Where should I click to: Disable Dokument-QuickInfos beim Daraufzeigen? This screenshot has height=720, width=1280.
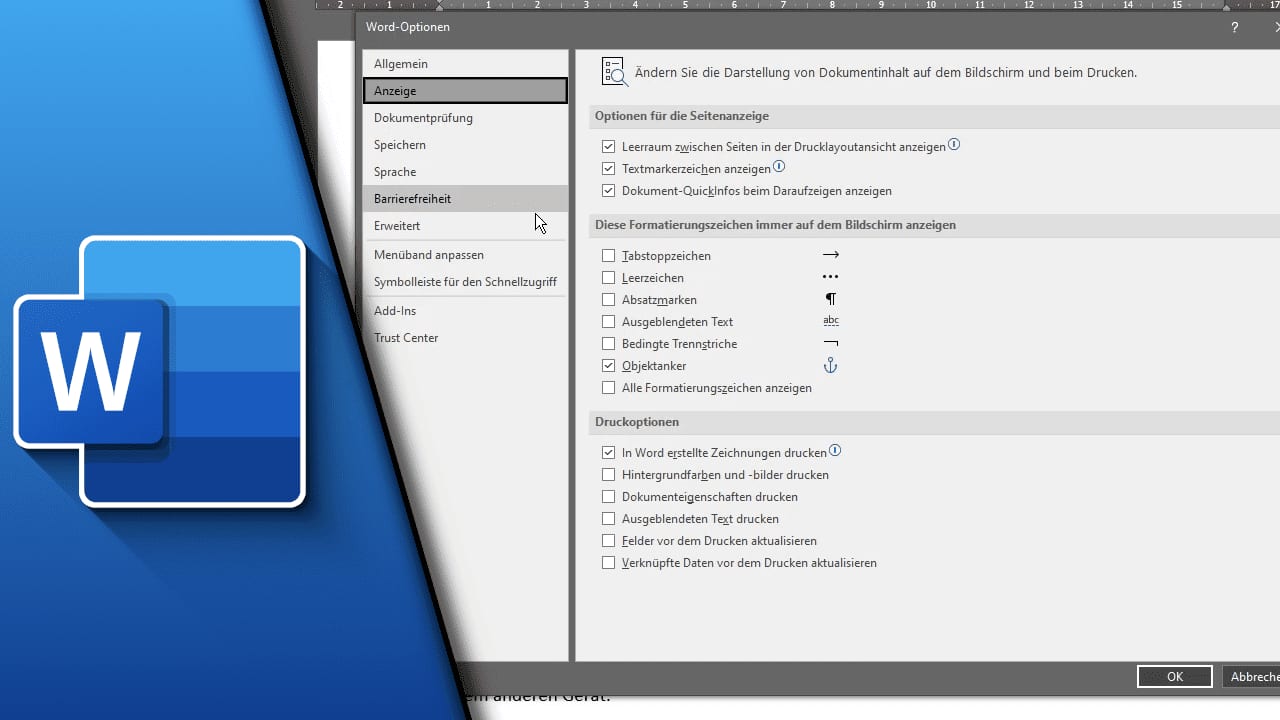tap(609, 191)
